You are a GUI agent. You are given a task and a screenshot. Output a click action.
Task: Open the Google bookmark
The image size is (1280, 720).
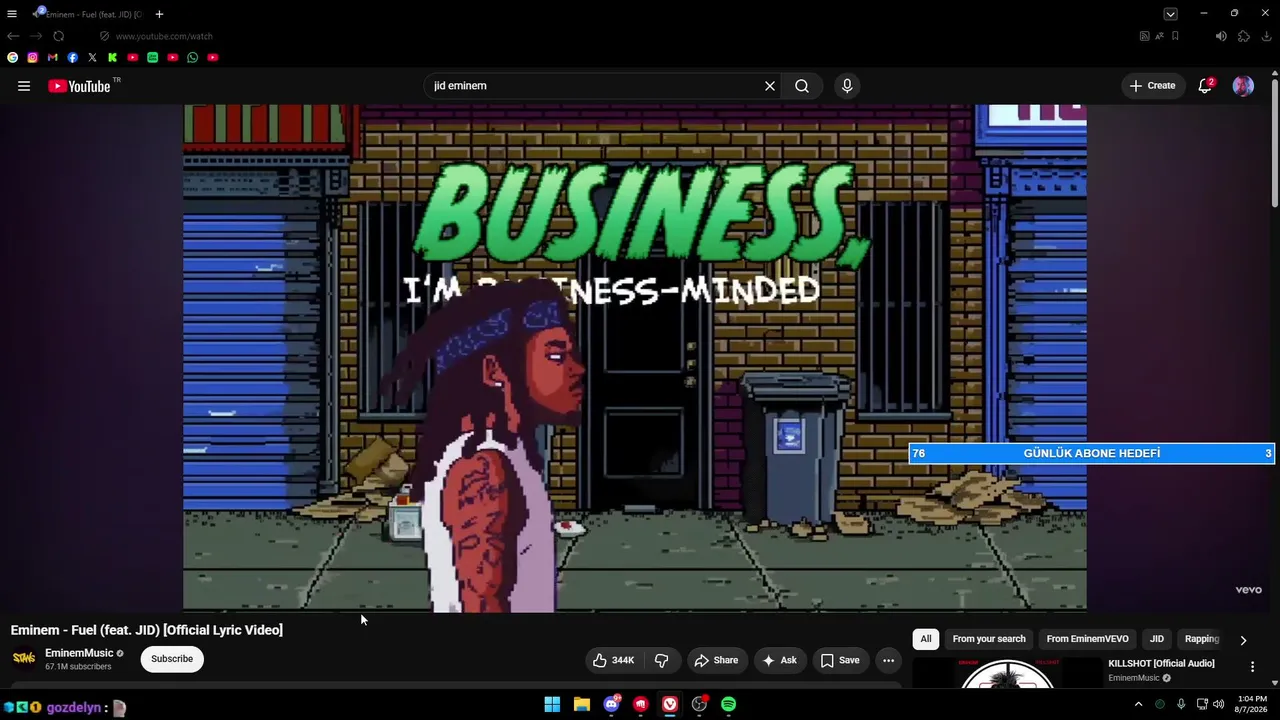coord(13,58)
